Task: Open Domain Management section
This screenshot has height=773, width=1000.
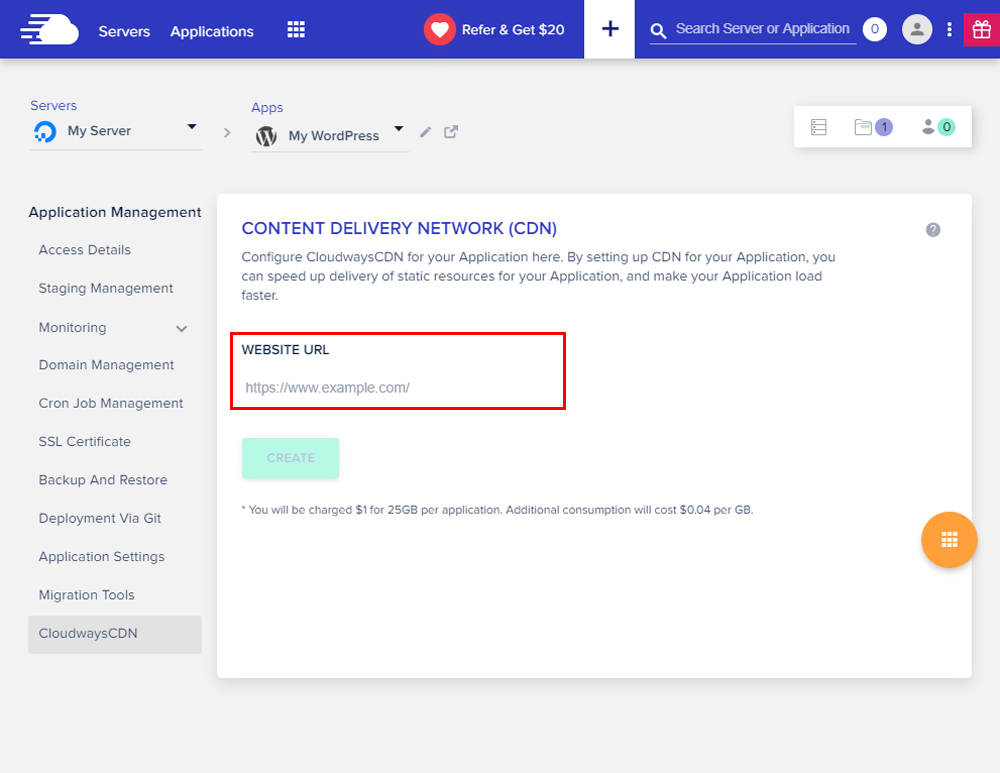Action: [107, 365]
